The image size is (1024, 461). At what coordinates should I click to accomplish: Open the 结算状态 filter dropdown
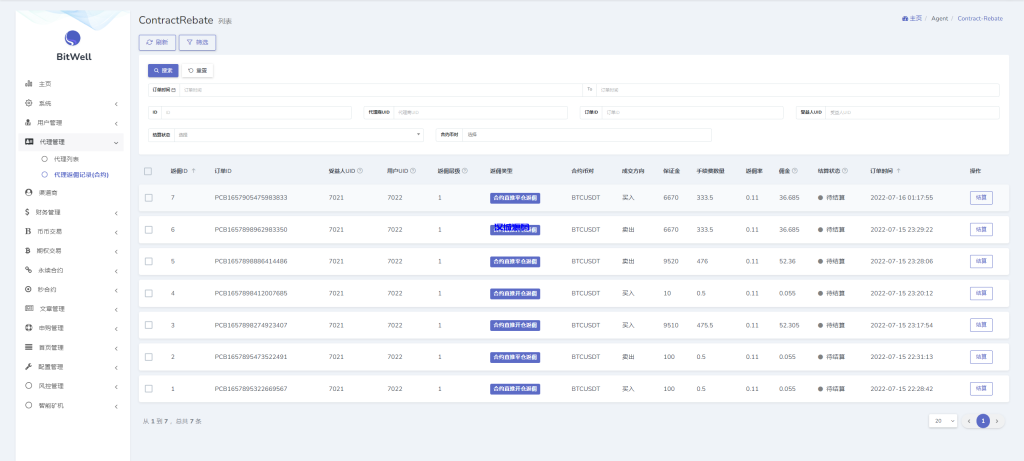[299, 134]
